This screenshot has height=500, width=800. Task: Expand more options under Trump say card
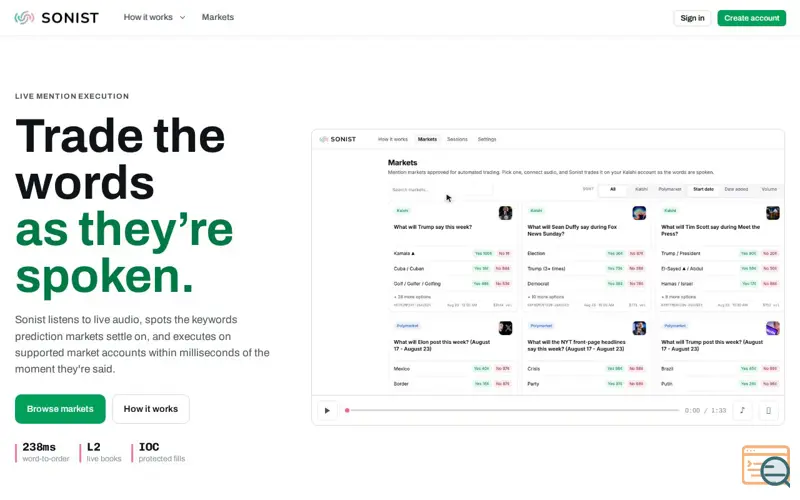coord(412,297)
